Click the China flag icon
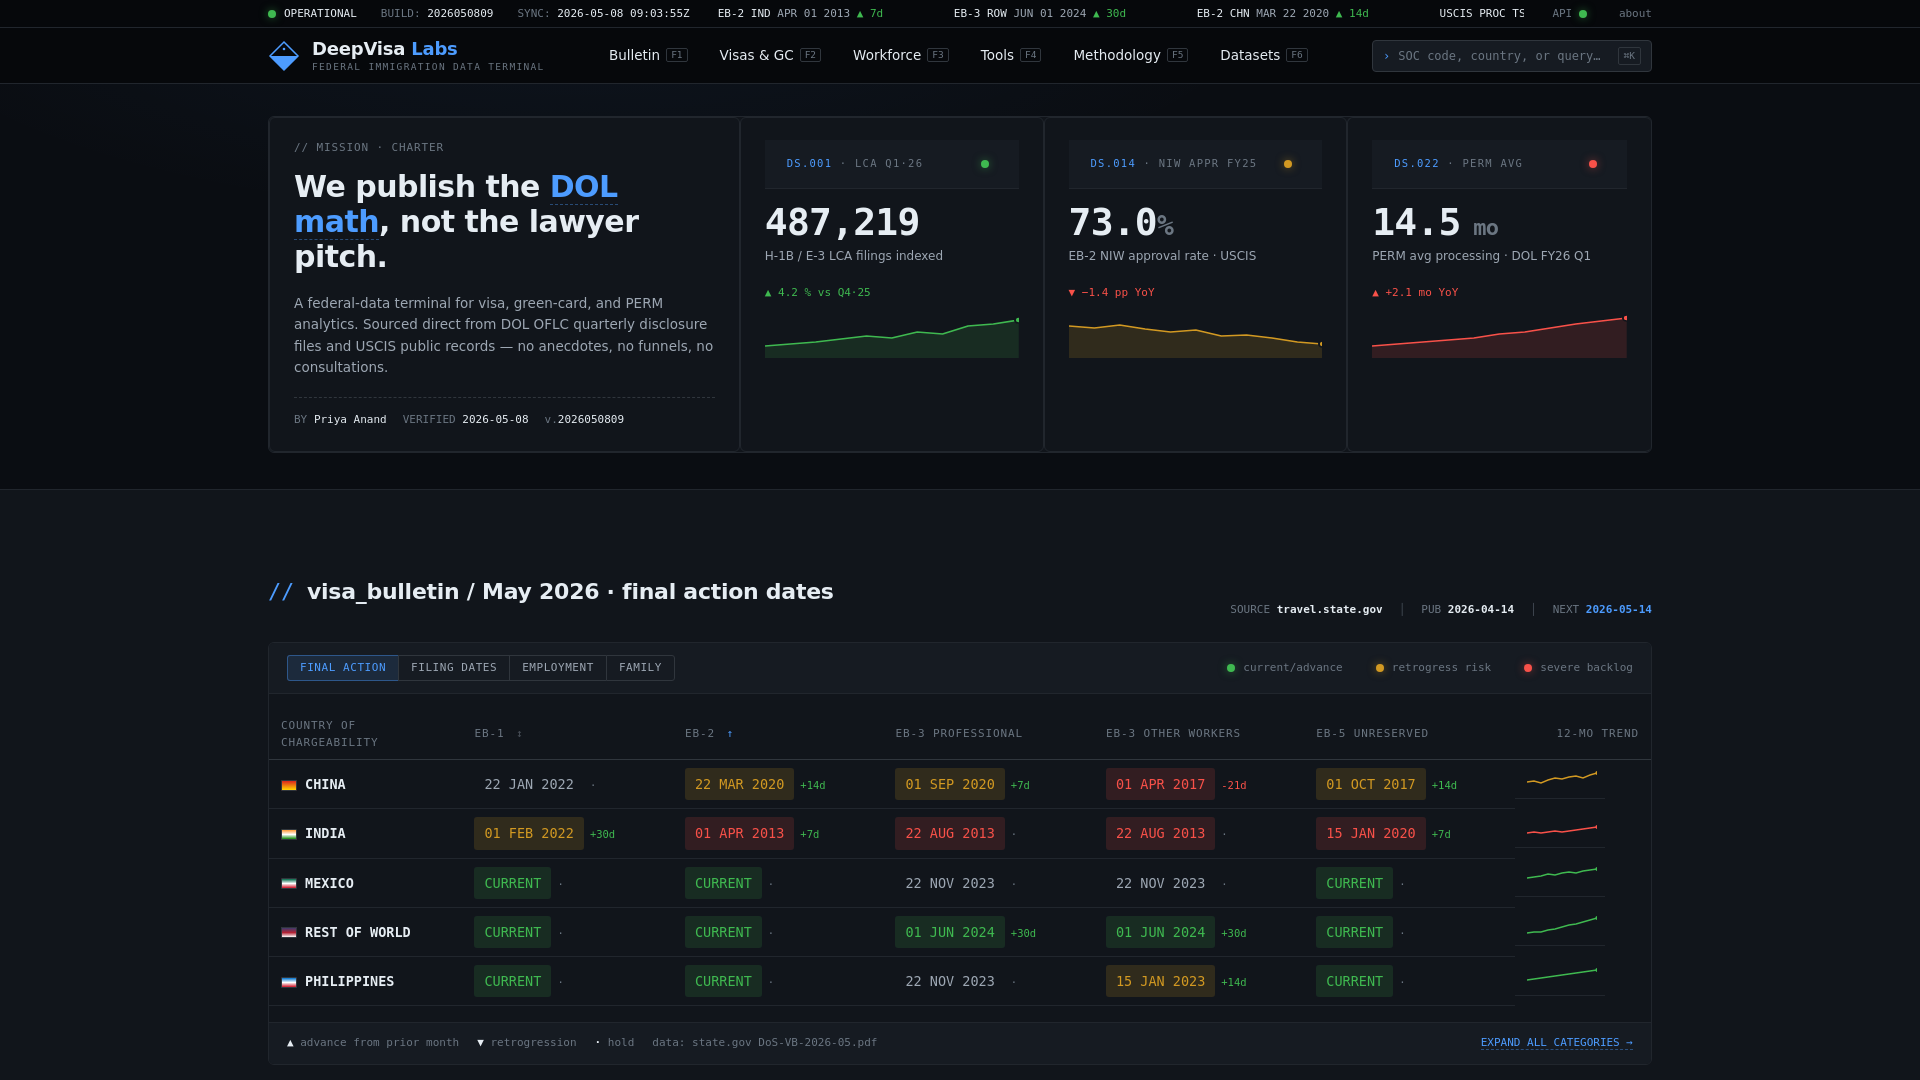1920x1080 pixels. point(289,785)
